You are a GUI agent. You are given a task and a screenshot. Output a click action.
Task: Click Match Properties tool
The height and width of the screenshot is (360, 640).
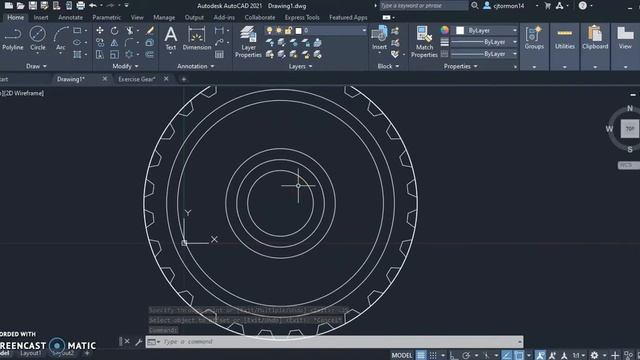point(424,42)
